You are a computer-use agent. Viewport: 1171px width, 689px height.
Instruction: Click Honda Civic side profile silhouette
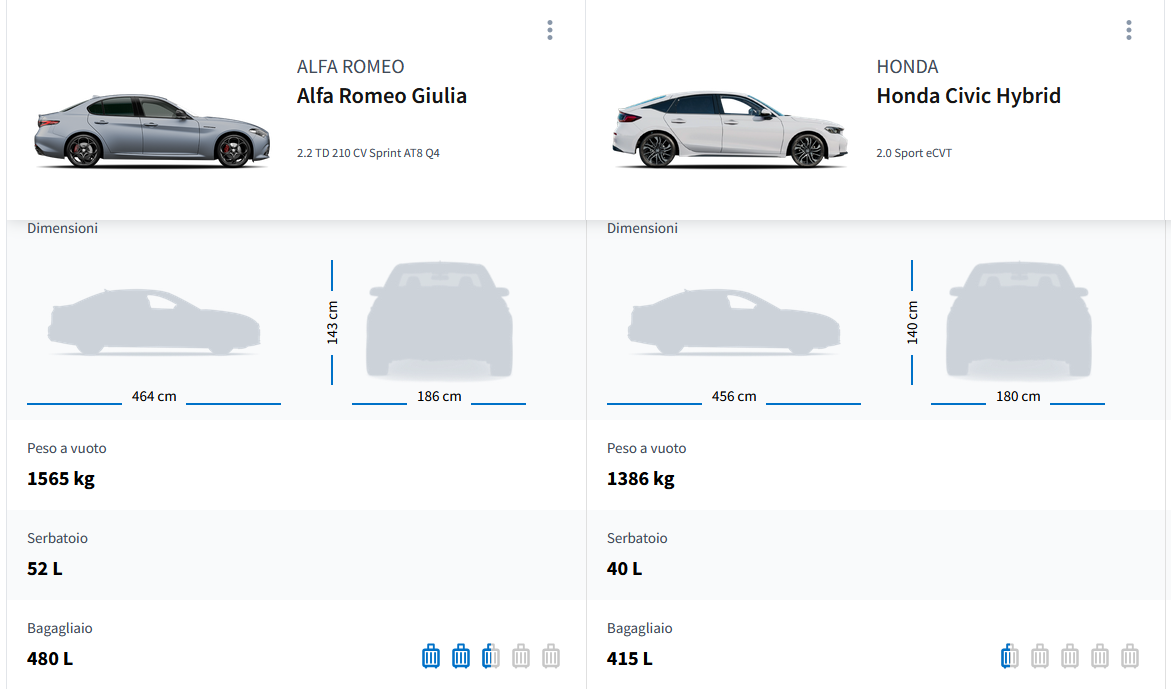734,322
